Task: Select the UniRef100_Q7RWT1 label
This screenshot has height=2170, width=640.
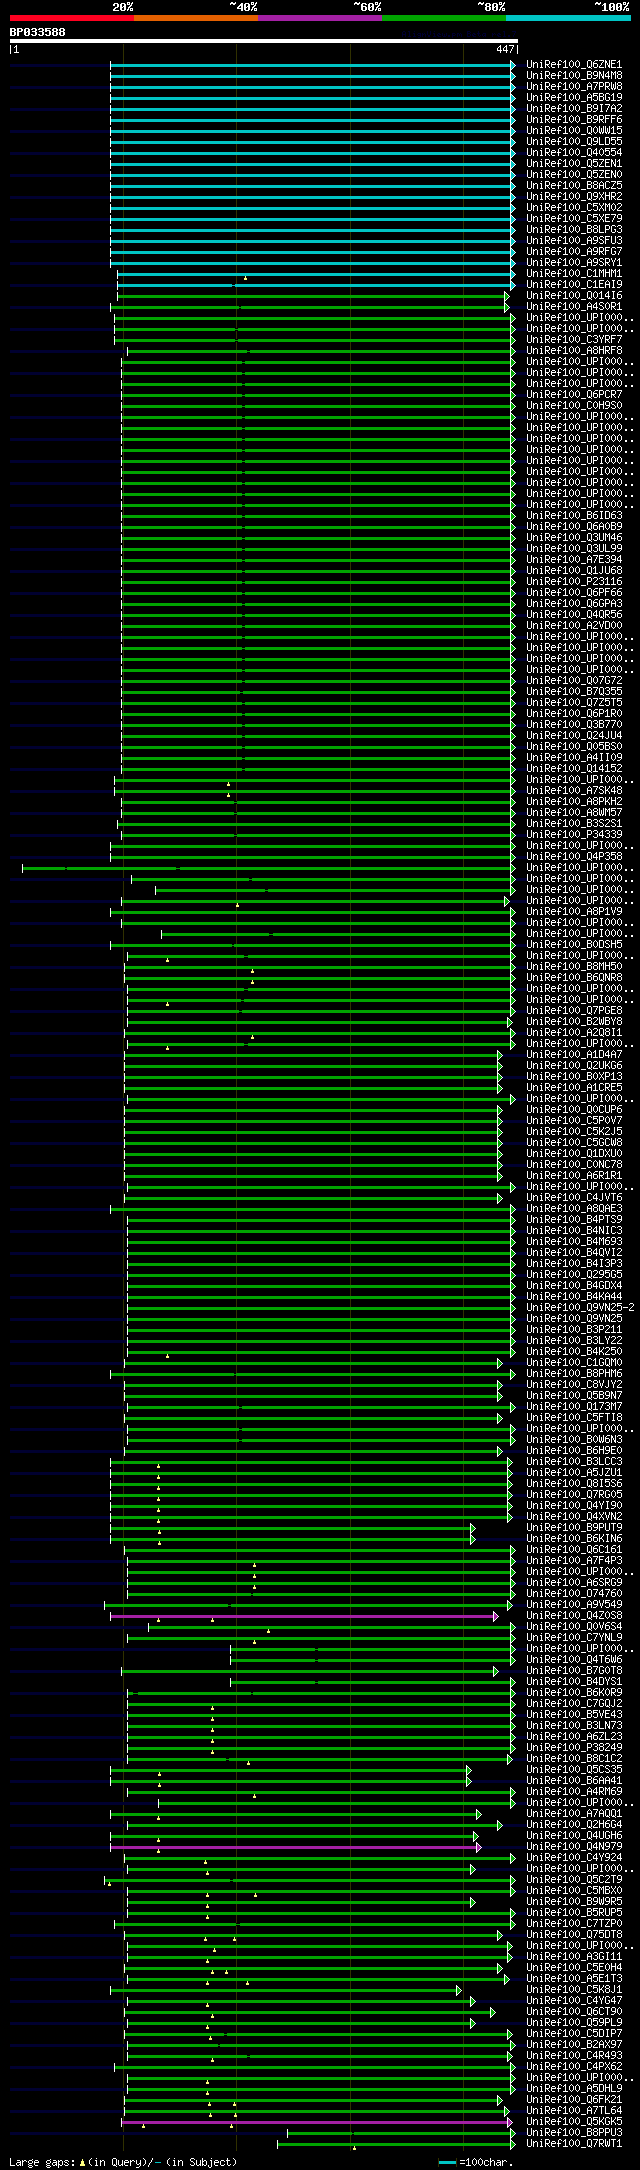Action: point(574,2144)
